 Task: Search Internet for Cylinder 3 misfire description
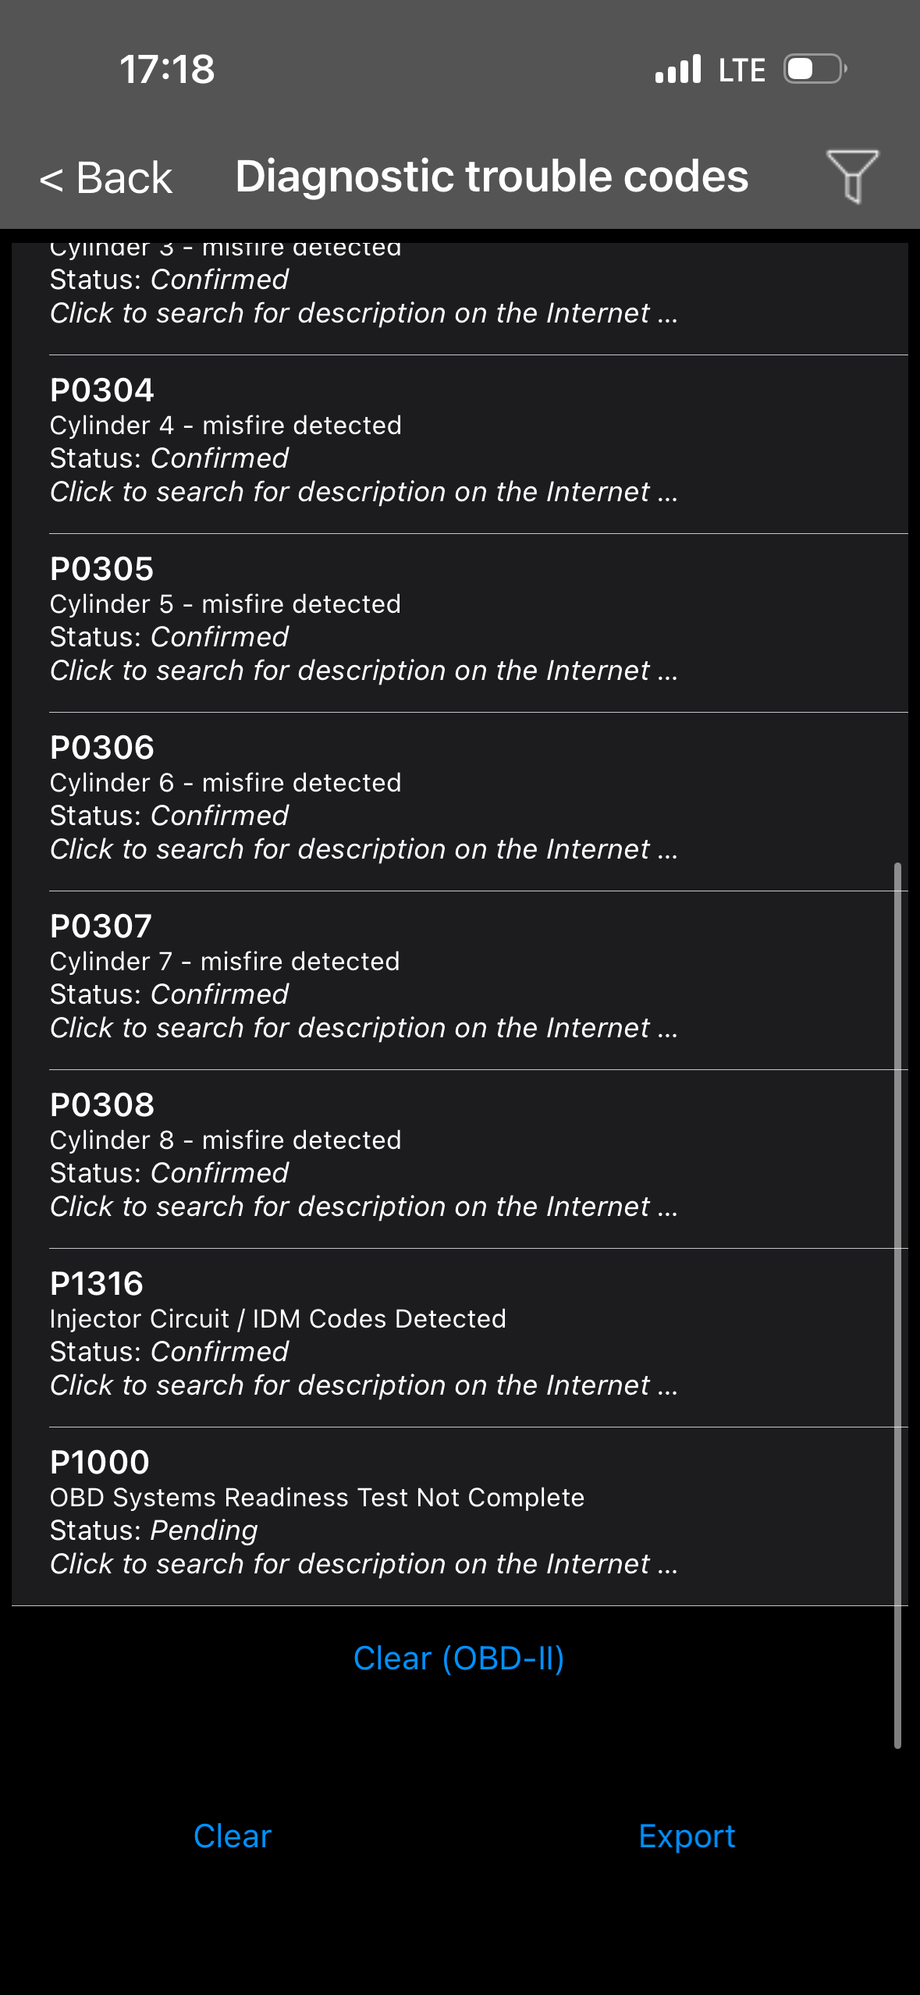[x=364, y=313]
